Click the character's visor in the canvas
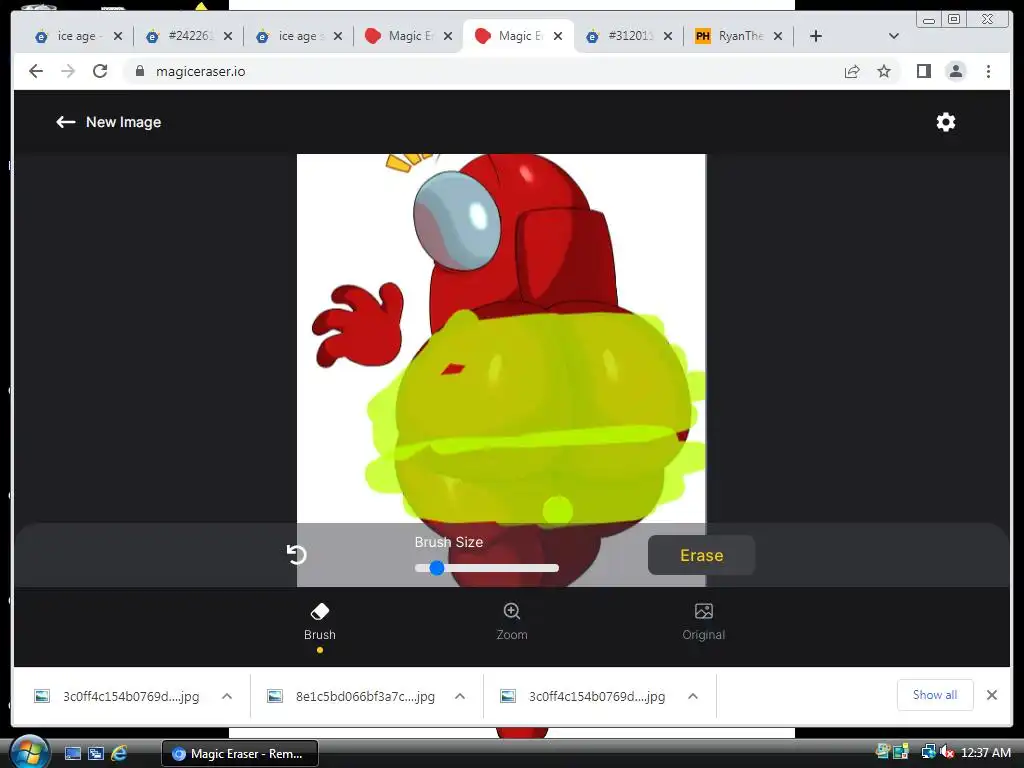This screenshot has height=768, width=1024. pyautogui.click(x=457, y=219)
